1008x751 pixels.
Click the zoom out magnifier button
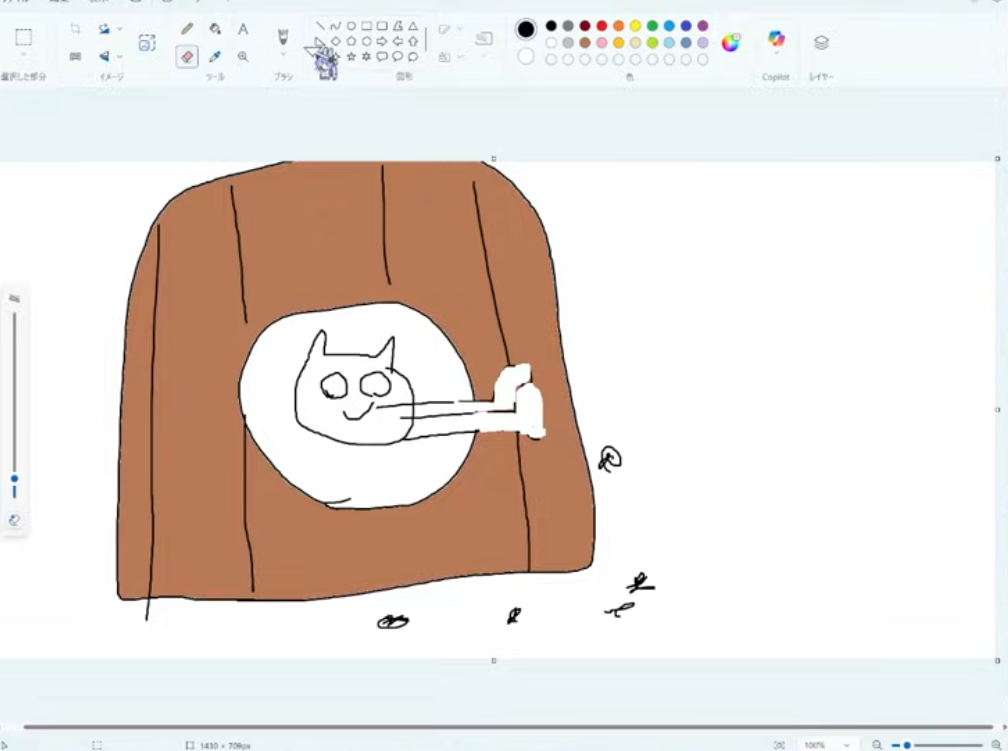pos(877,745)
